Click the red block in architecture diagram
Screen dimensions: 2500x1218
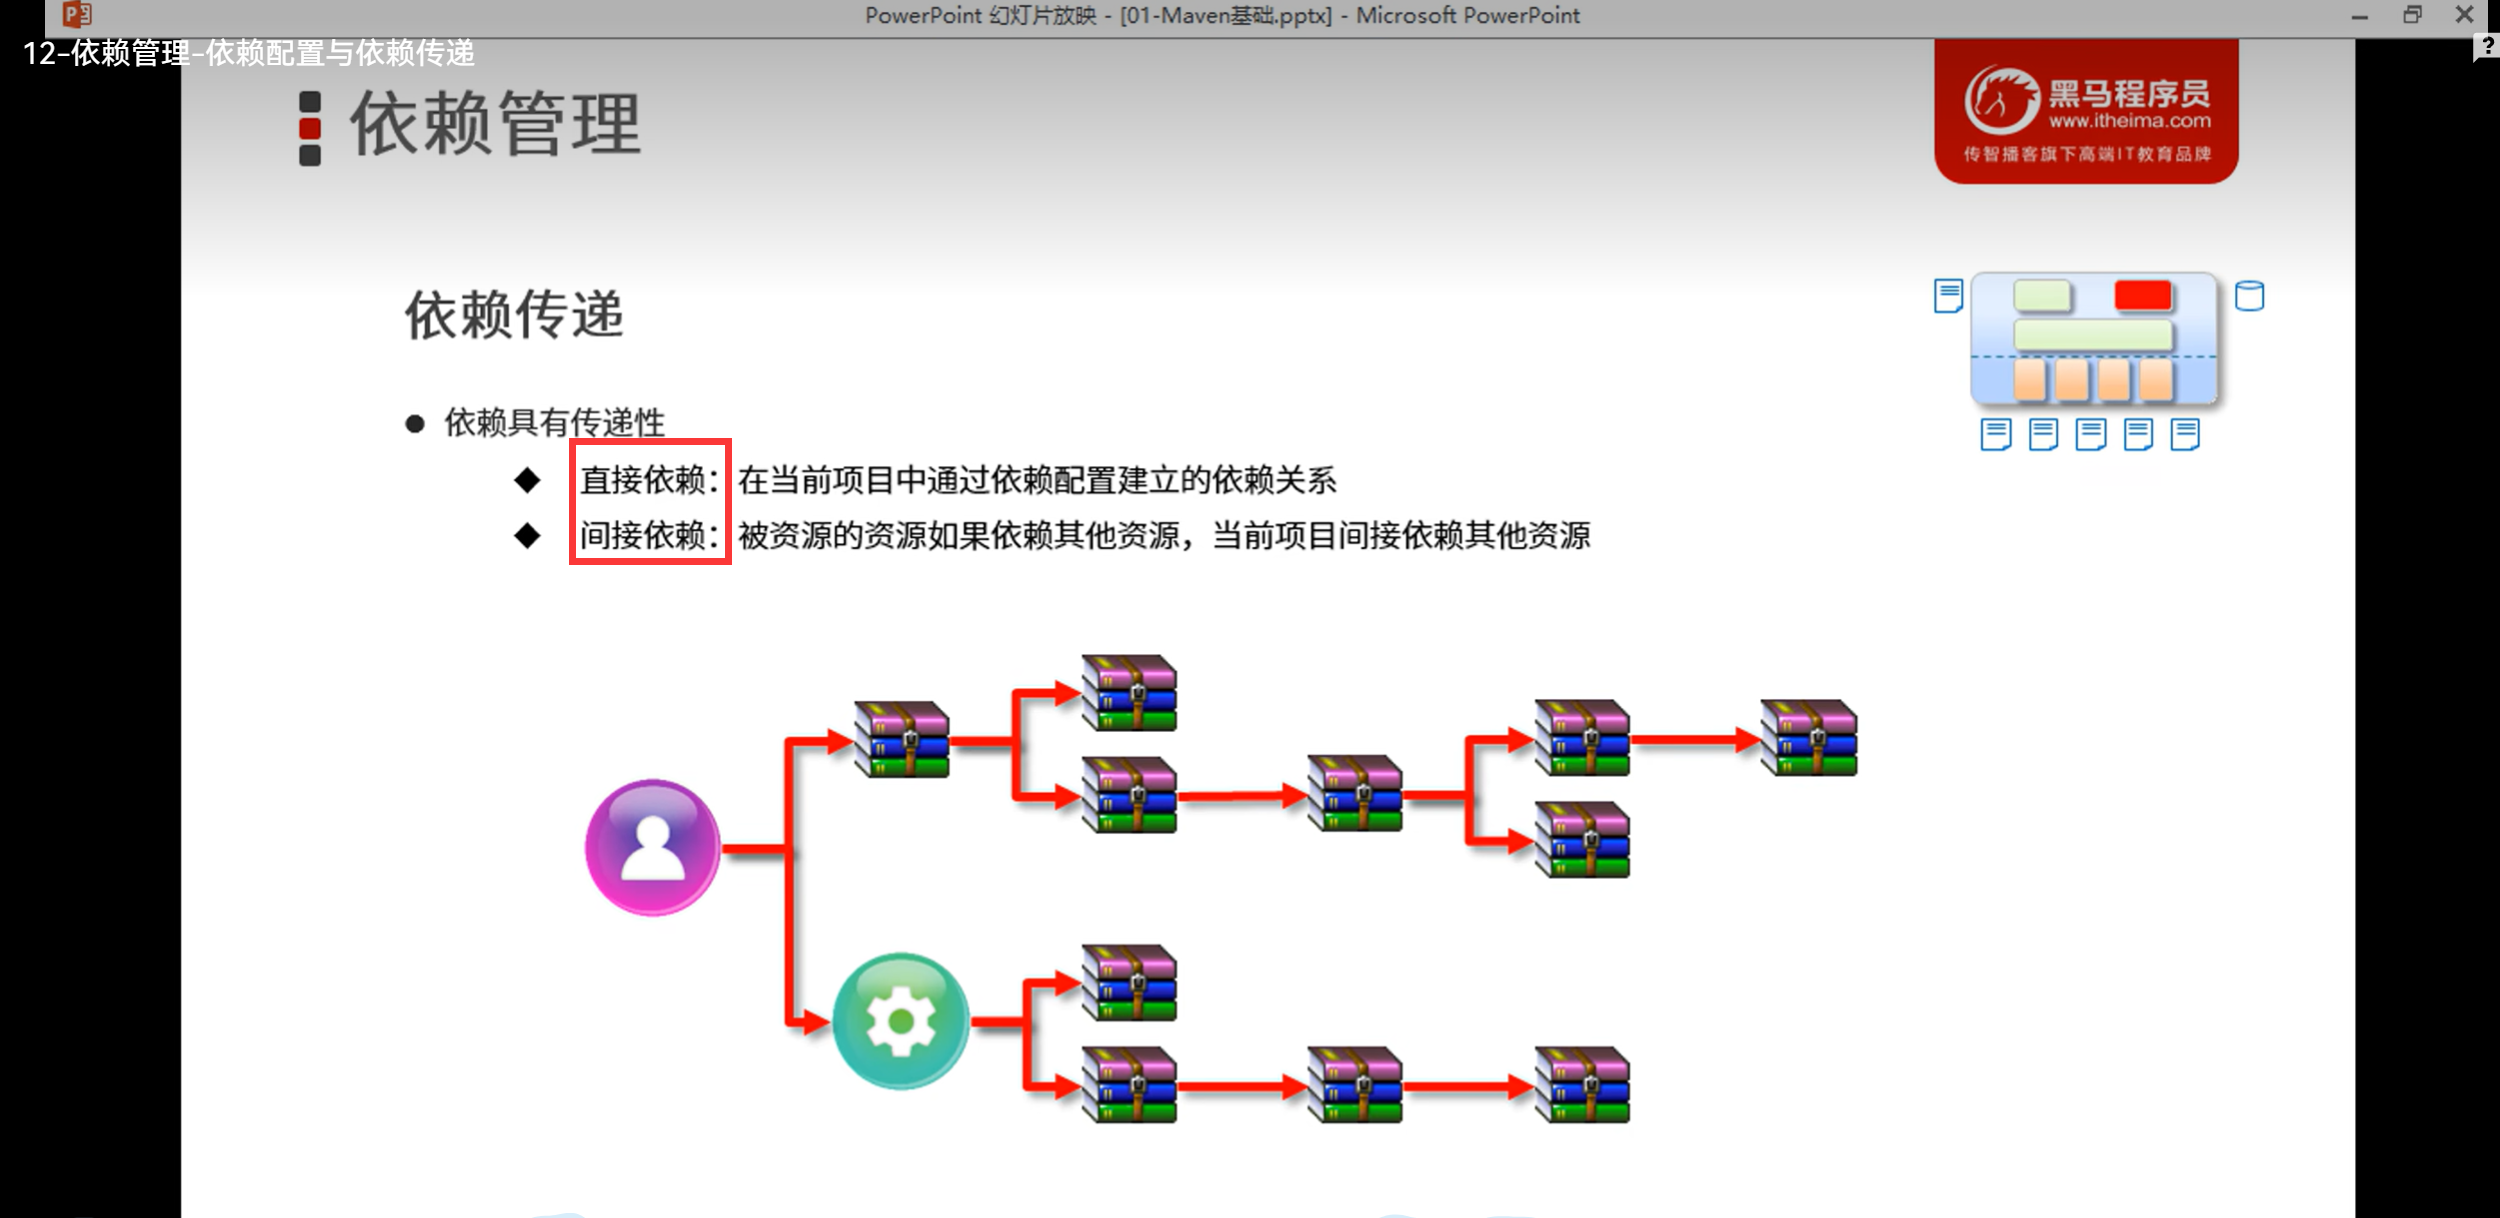(x=2142, y=296)
